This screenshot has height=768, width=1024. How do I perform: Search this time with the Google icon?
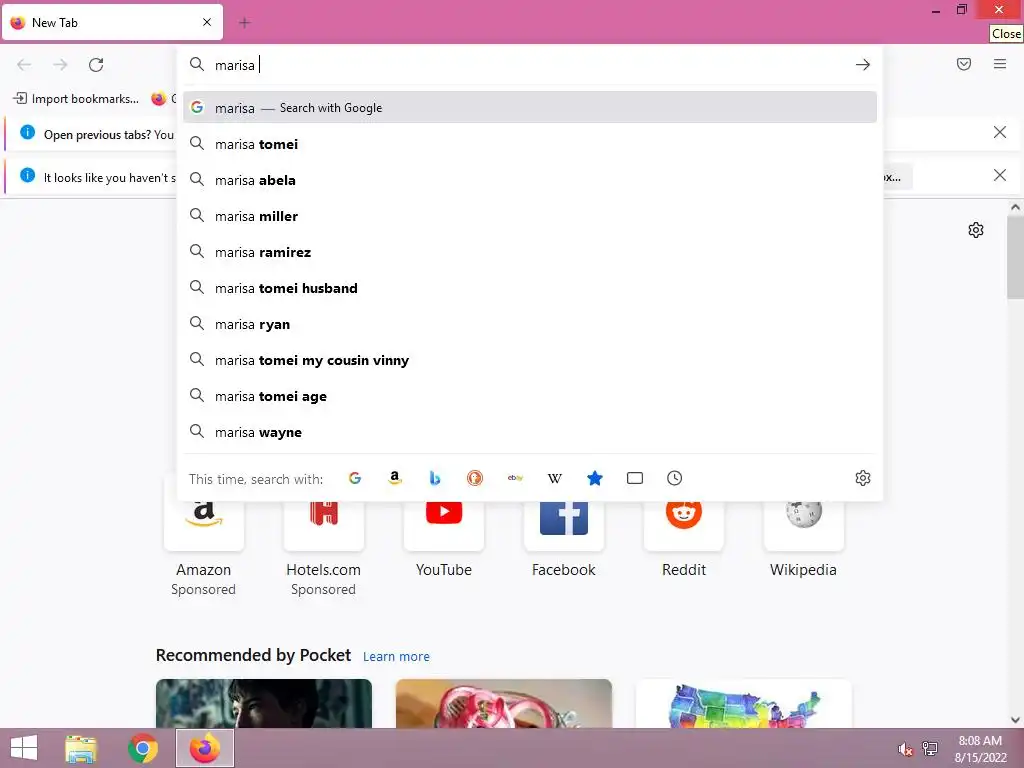click(355, 478)
